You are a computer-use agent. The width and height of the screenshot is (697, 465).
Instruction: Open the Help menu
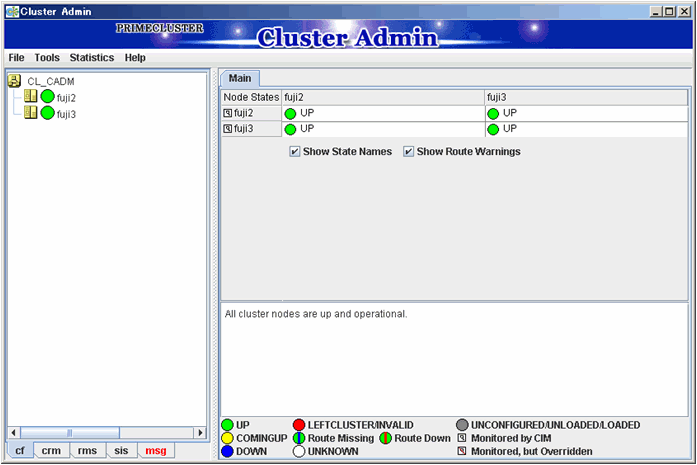click(x=135, y=58)
